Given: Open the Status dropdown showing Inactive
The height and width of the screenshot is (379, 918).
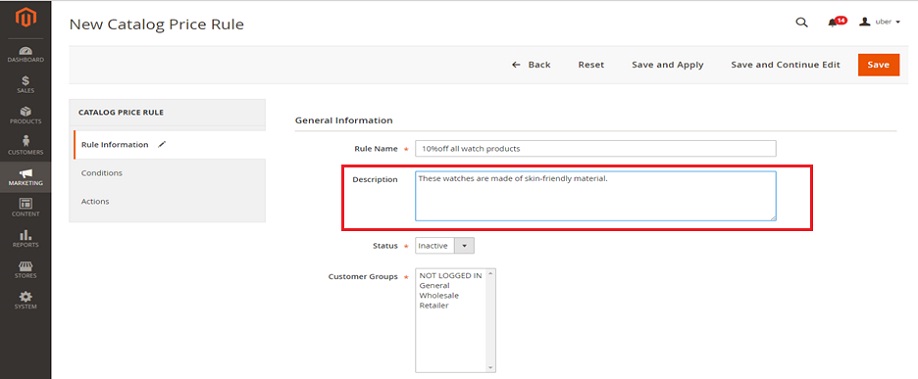Looking at the screenshot, I should click(x=444, y=246).
